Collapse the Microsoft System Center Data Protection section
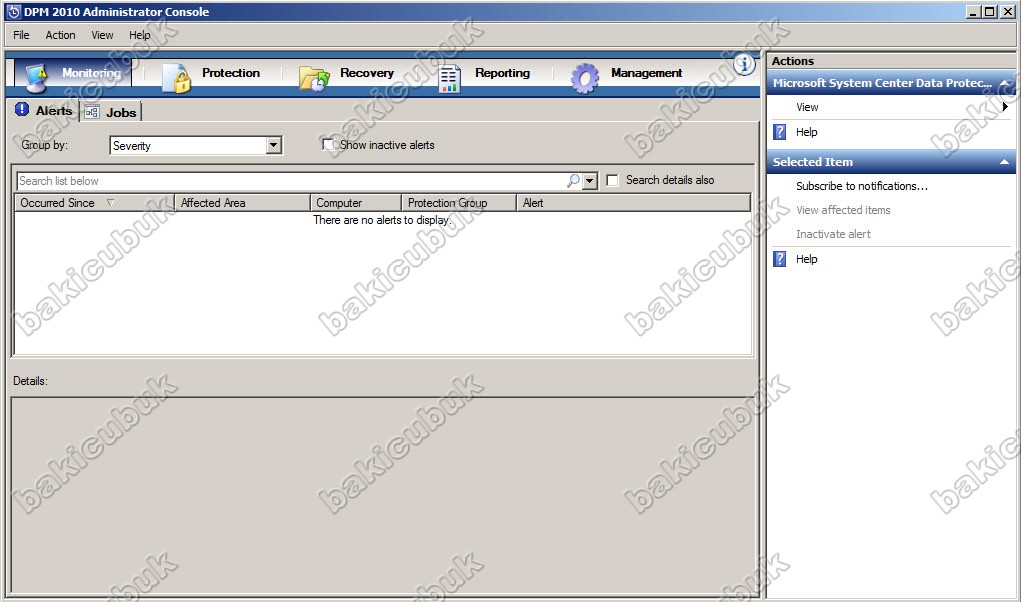Image resolution: width=1021 pixels, height=602 pixels. click(x=1005, y=83)
